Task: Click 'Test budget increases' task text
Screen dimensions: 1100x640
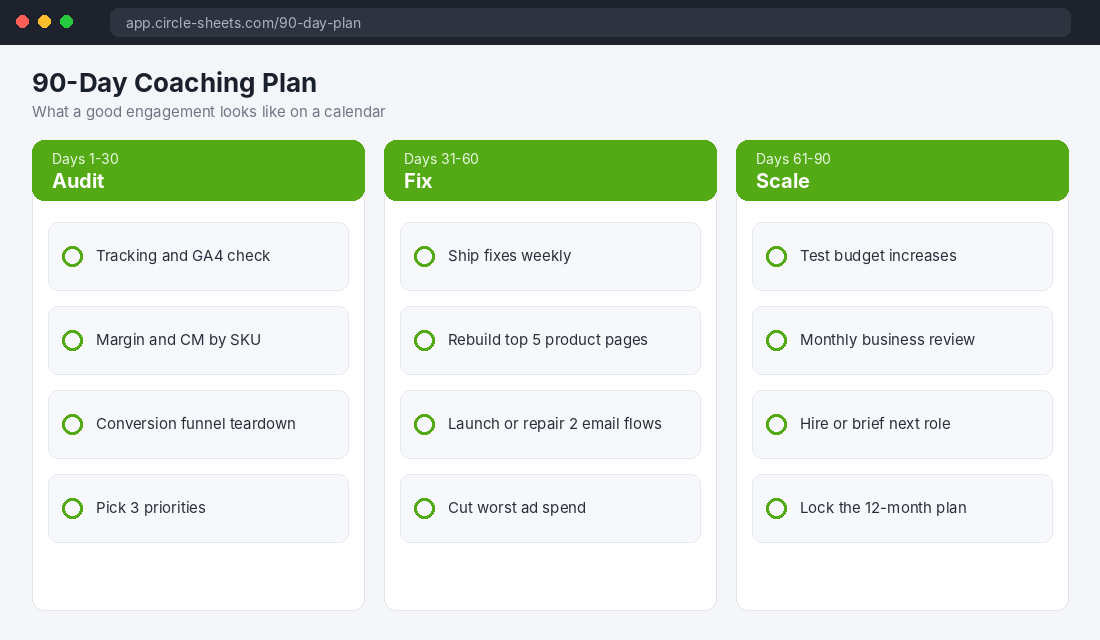Action: (878, 256)
